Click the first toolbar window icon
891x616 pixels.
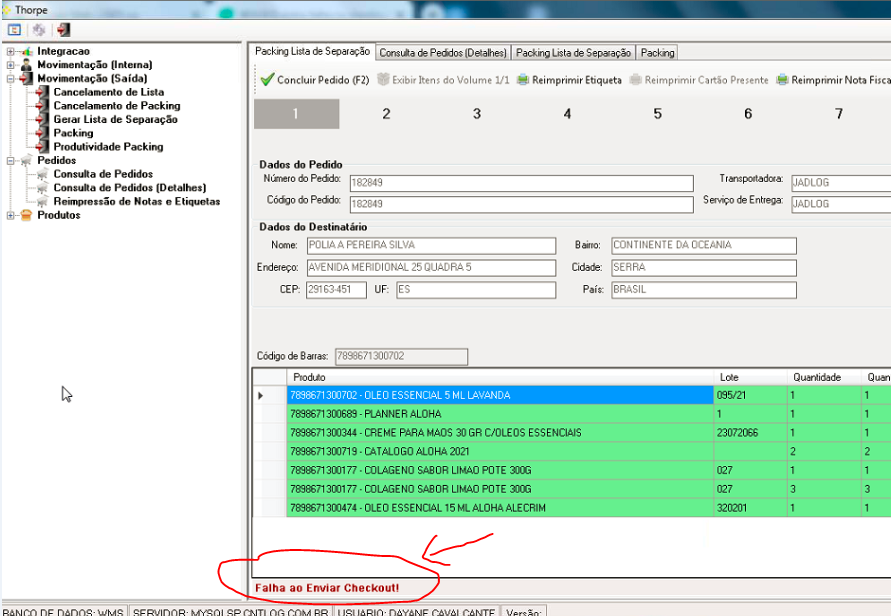[x=15, y=30]
